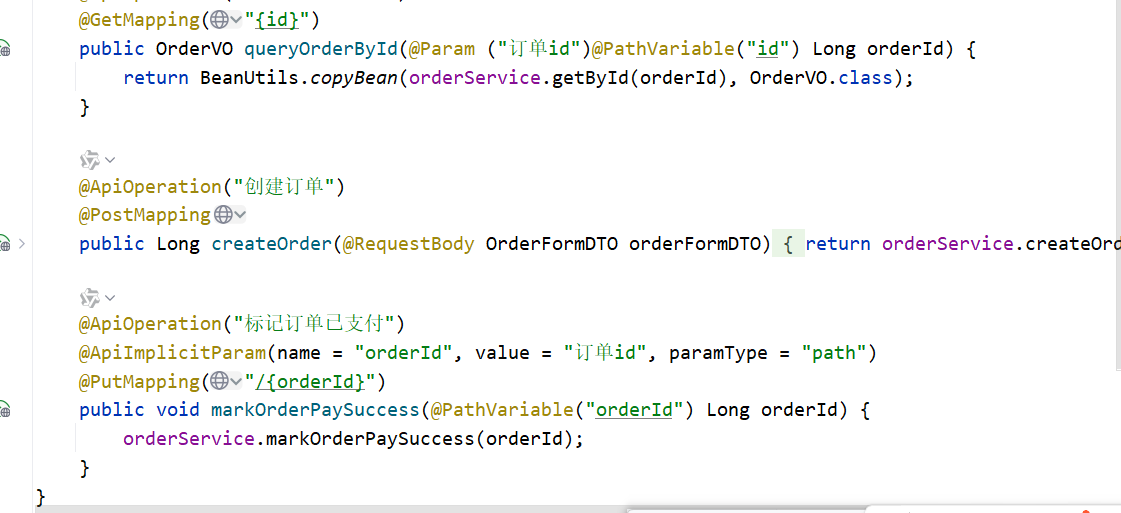Click the AI assistant icon above 创建订单 annotation
Image resolution: width=1121 pixels, height=513 pixels.
[x=89, y=159]
